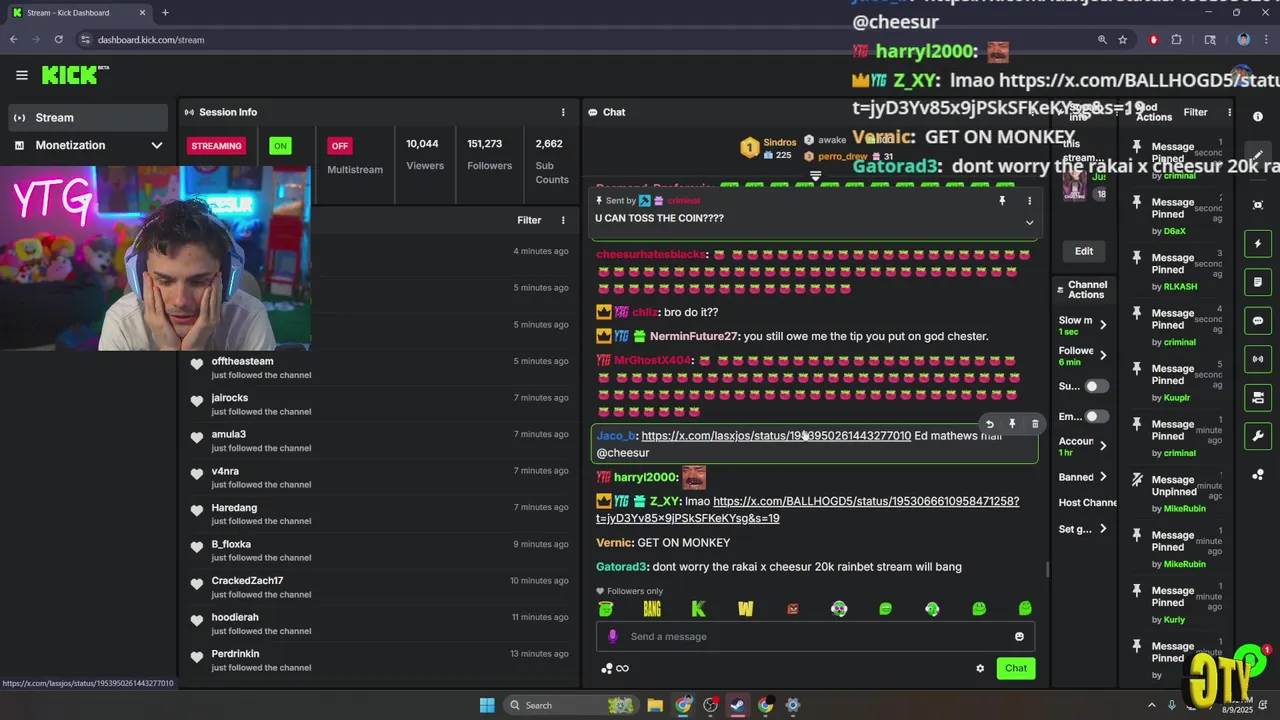Viewport: 1280px width, 720px height.
Task: Click the document notes sidebar icon
Action: [x=1258, y=282]
